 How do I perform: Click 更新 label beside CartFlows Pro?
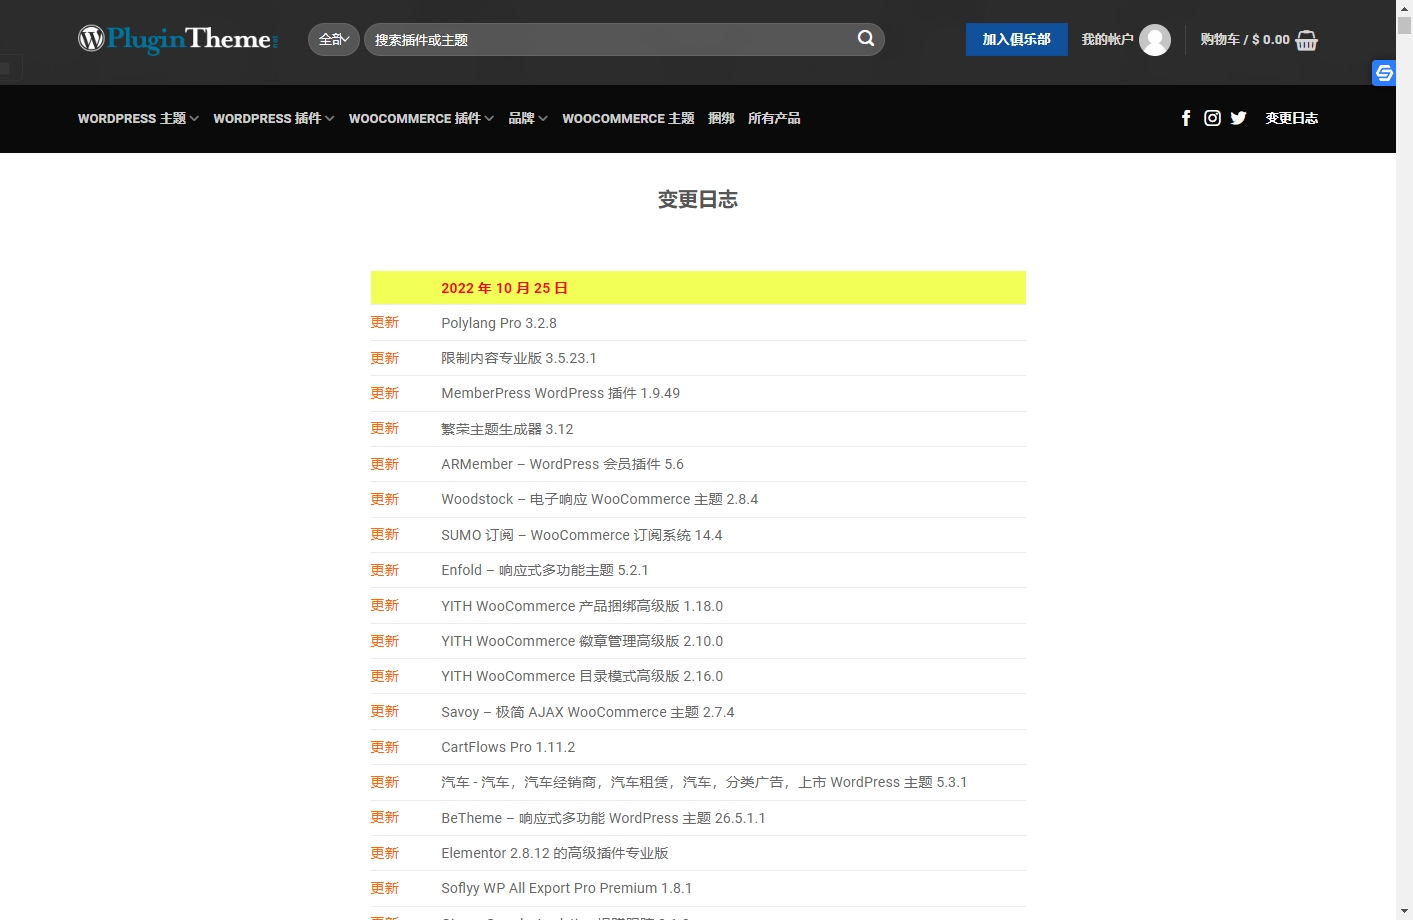[x=385, y=747]
